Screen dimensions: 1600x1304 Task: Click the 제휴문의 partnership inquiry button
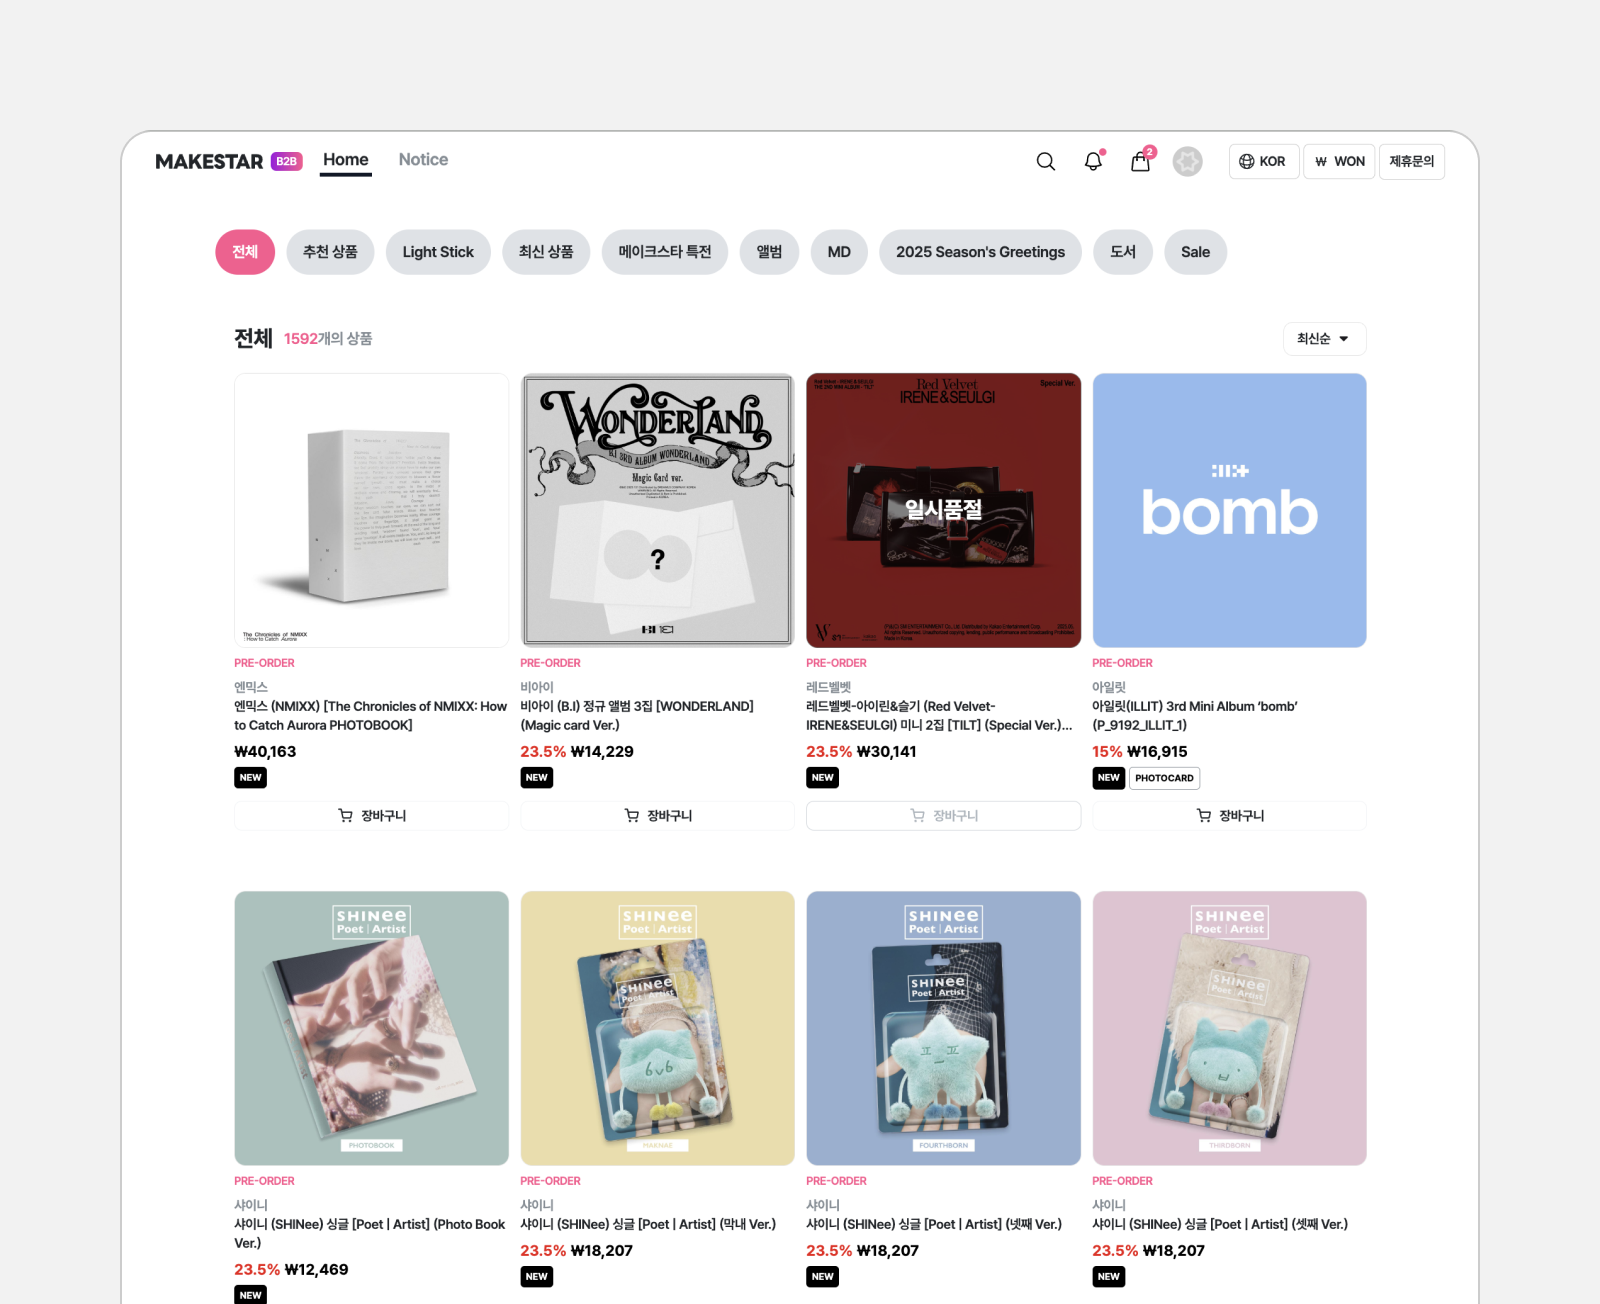pyautogui.click(x=1412, y=161)
